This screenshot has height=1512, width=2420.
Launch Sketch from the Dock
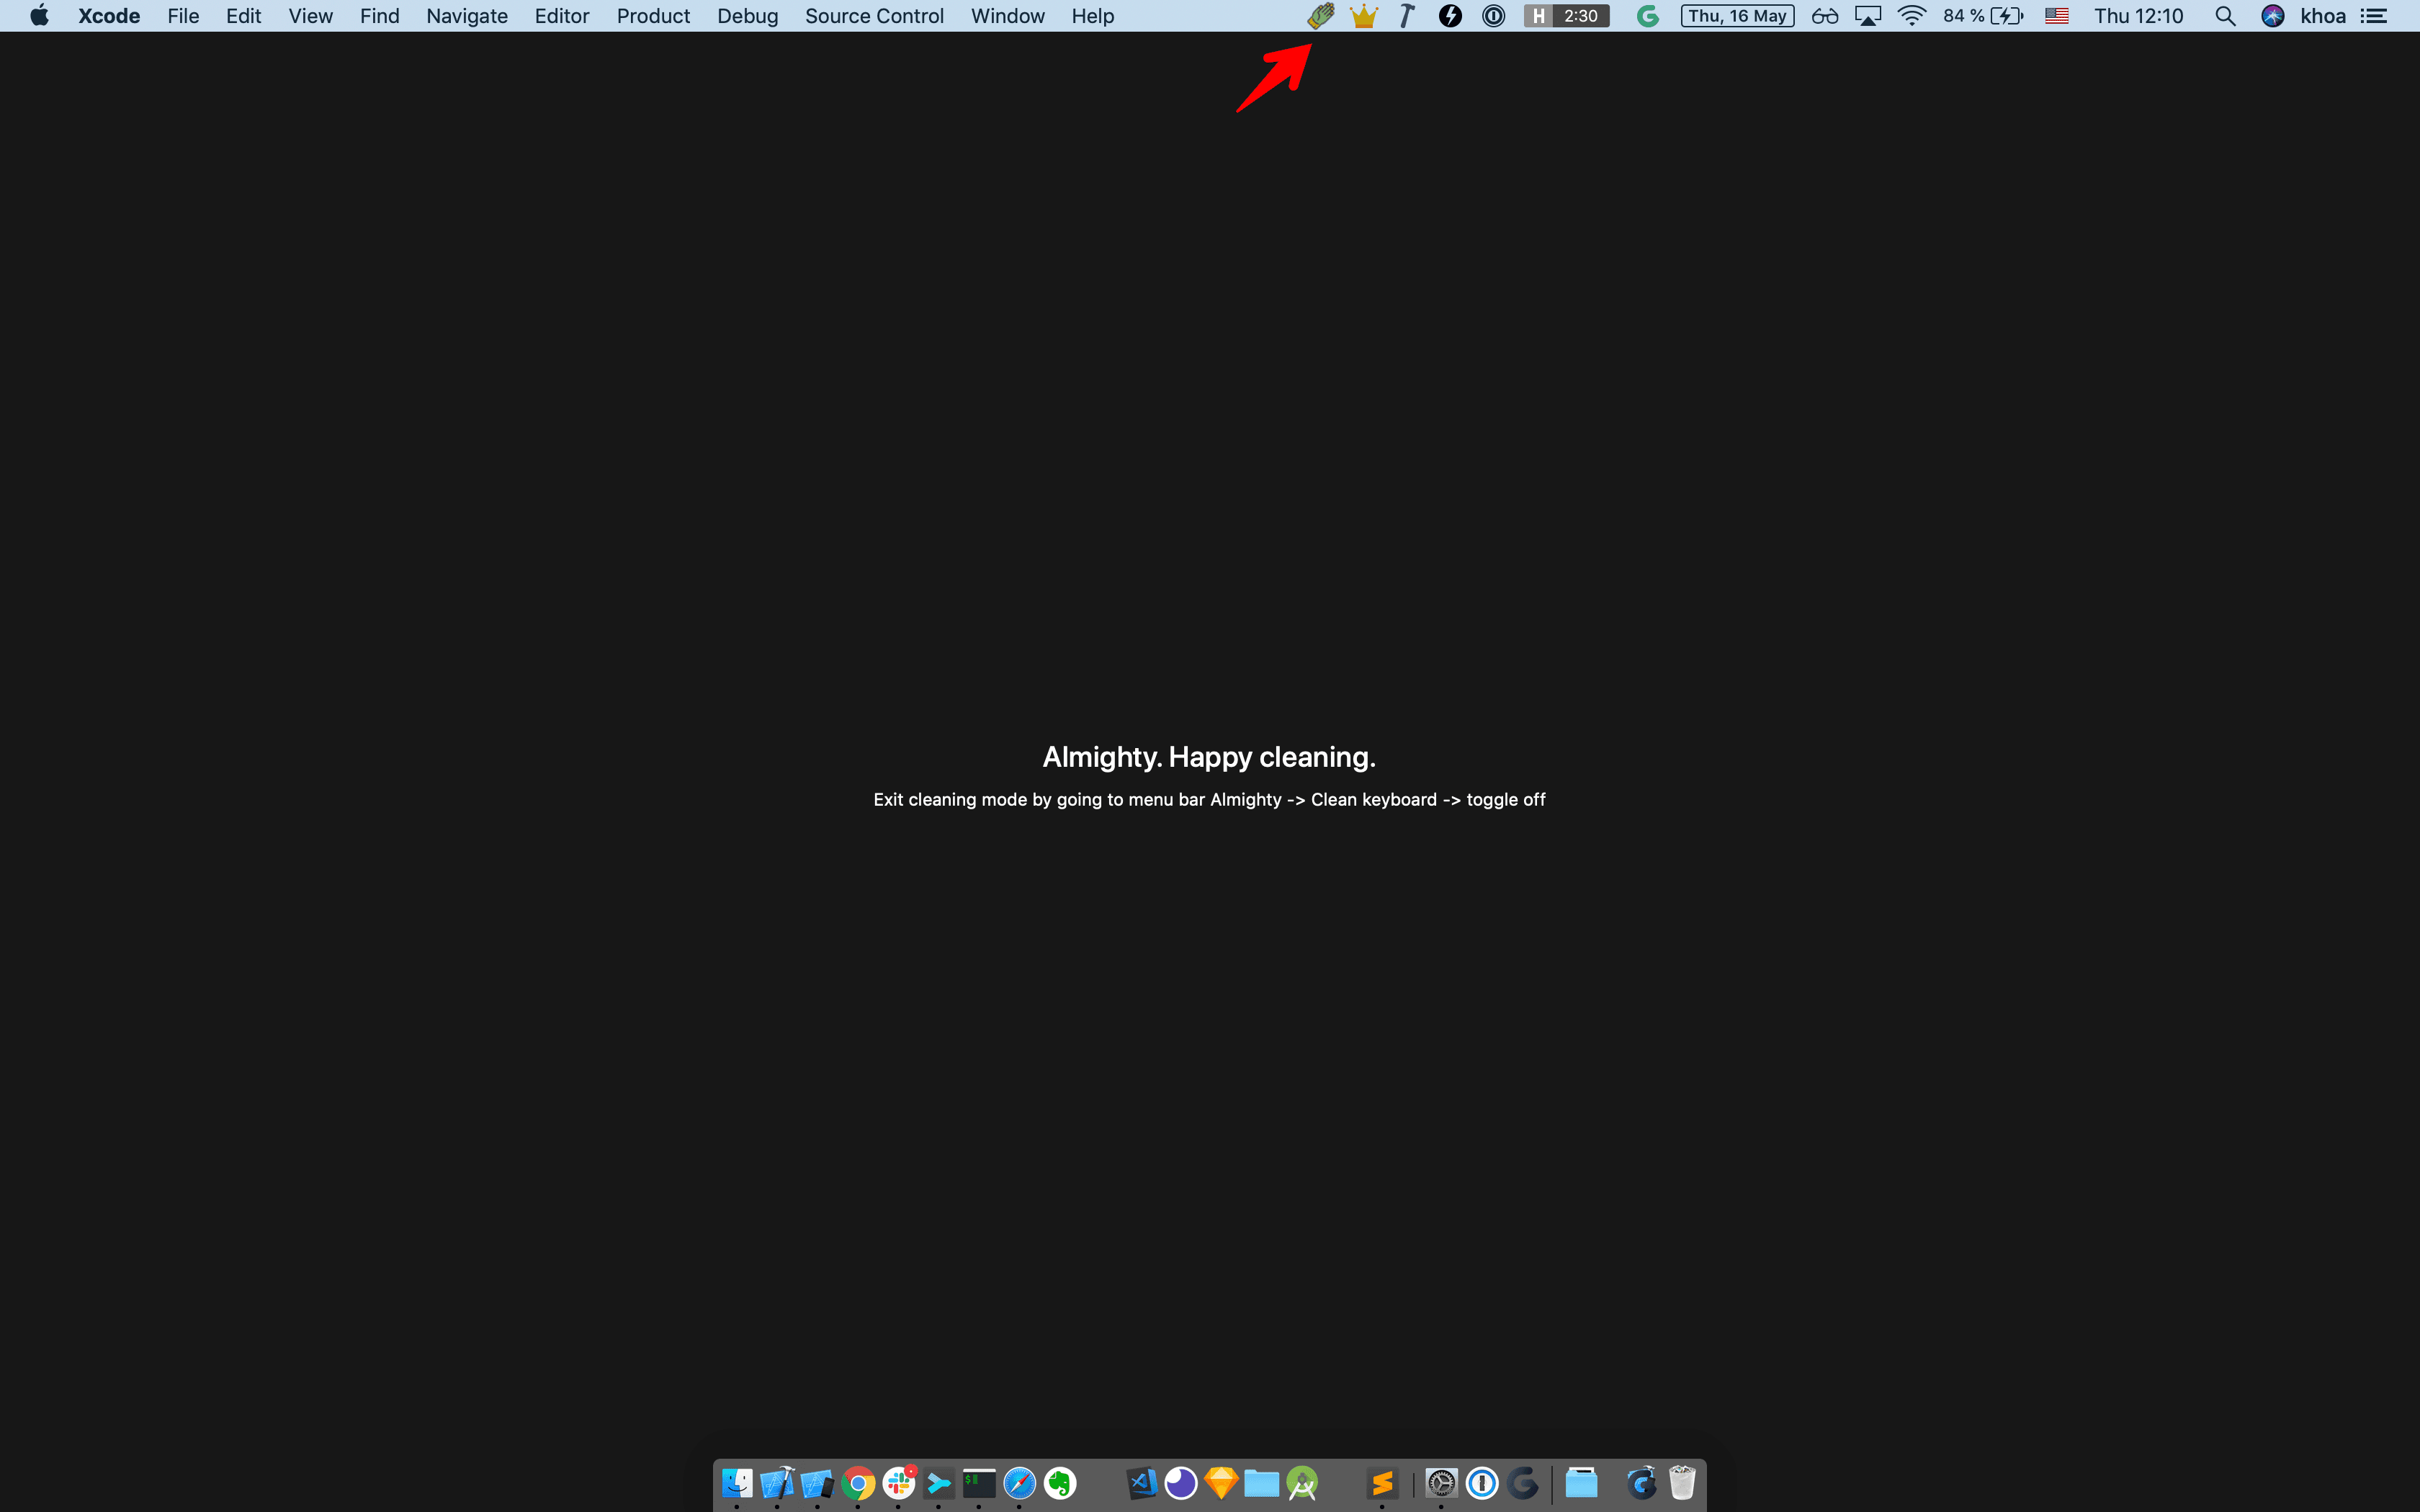(1221, 1482)
